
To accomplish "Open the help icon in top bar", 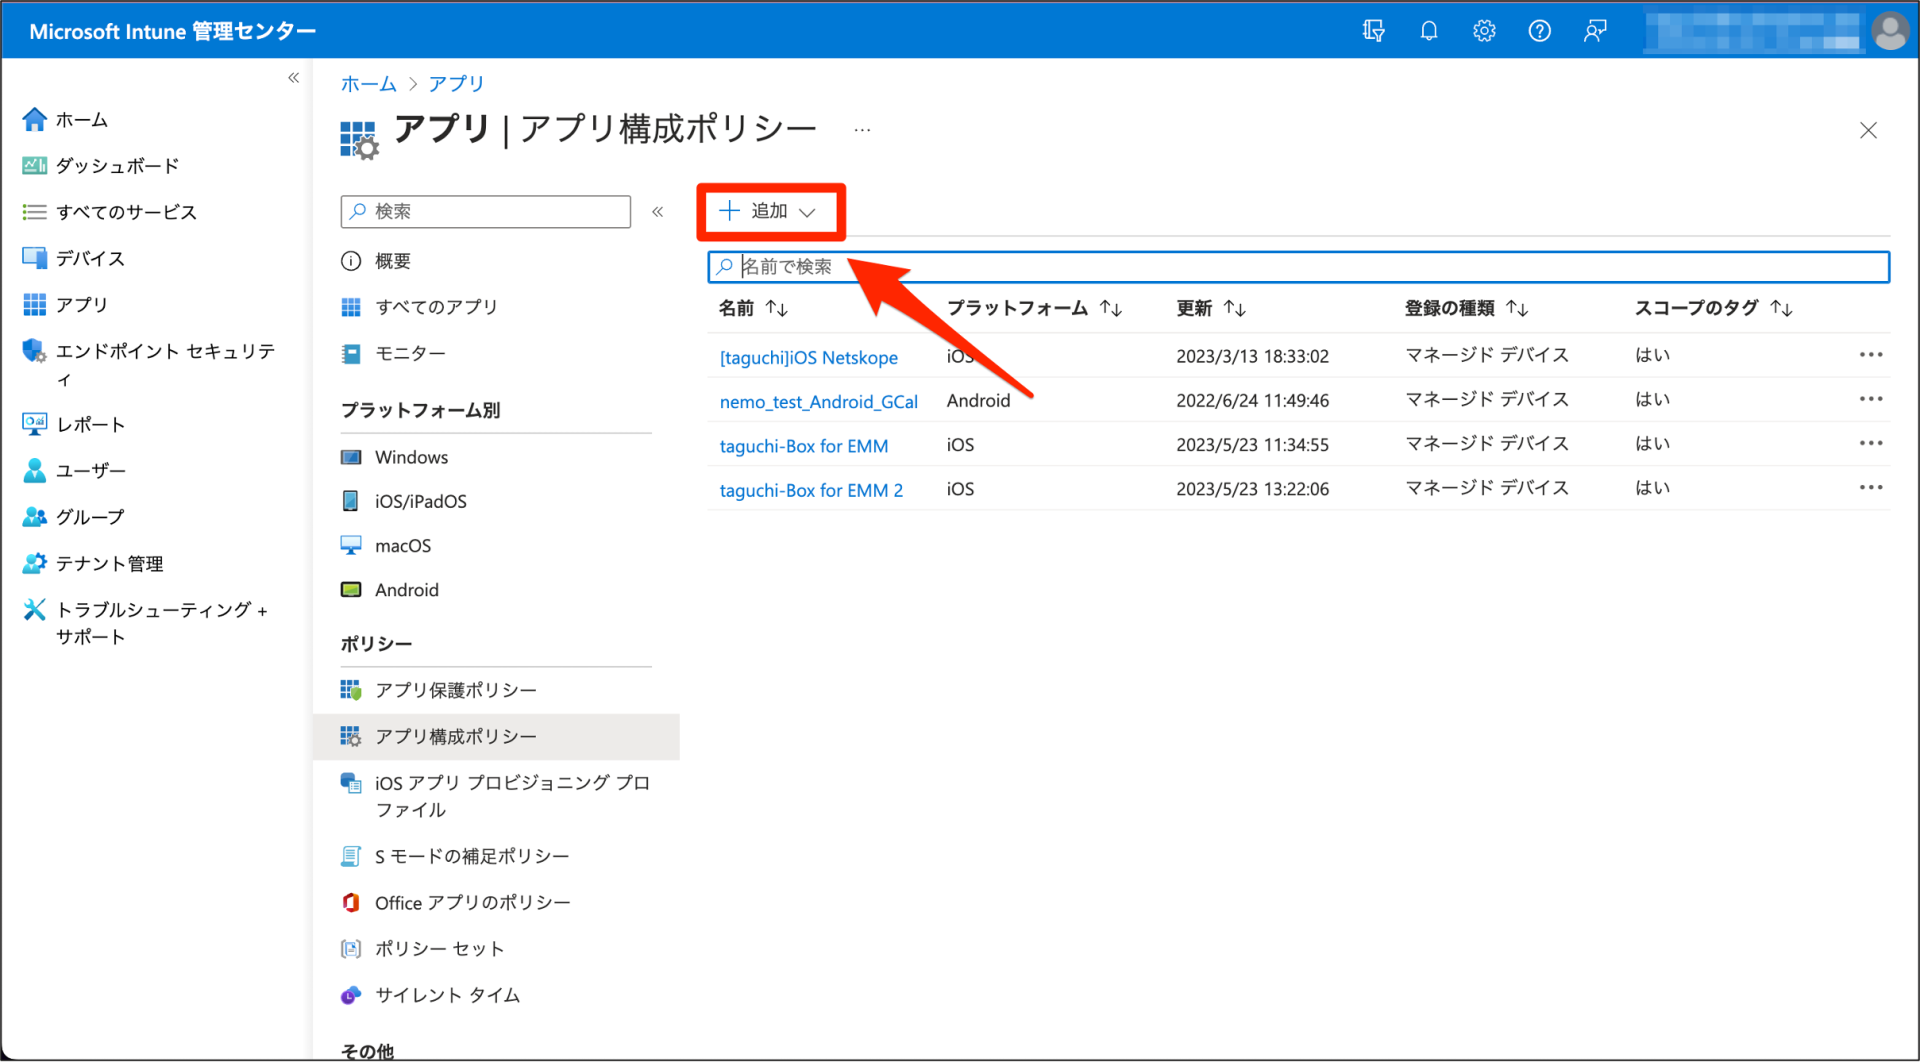I will point(1539,30).
